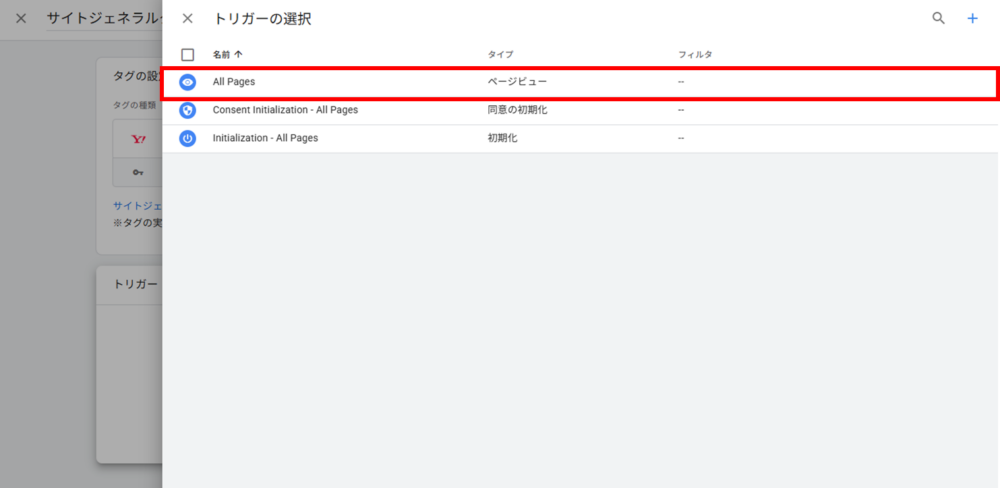Click the search icon in trigger panel
1000x488 pixels.
click(938, 18)
